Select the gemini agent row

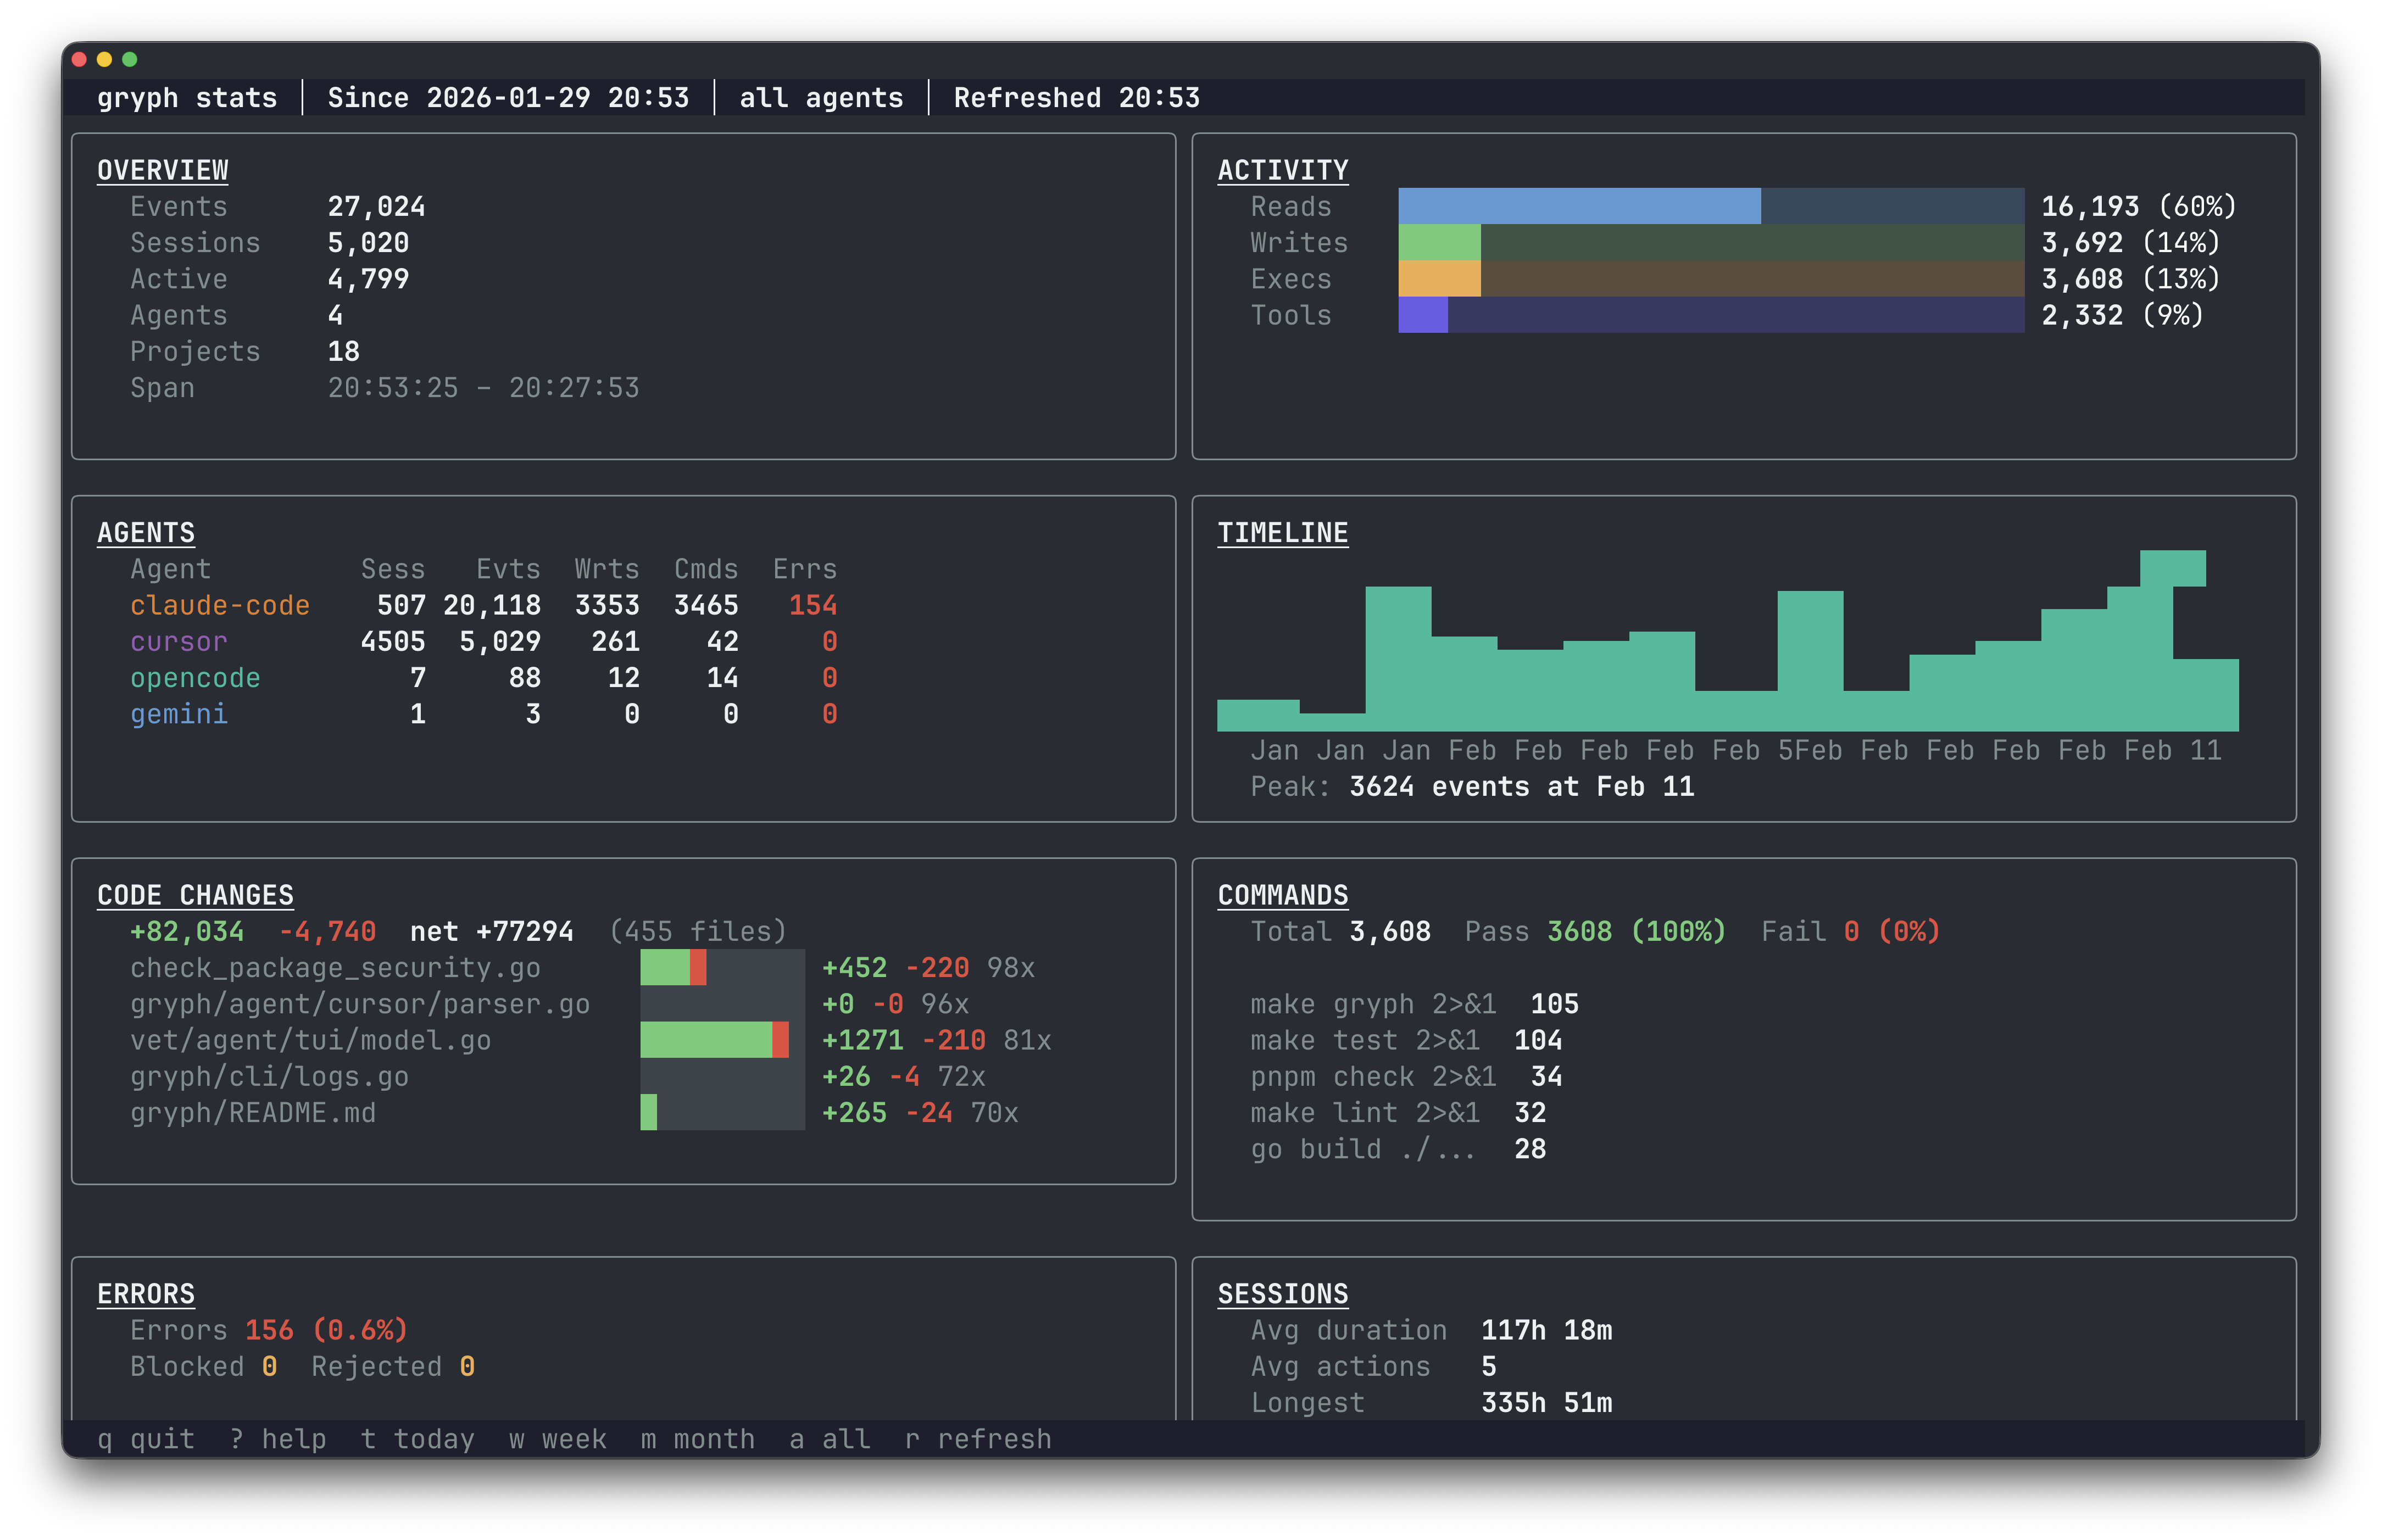(x=179, y=714)
